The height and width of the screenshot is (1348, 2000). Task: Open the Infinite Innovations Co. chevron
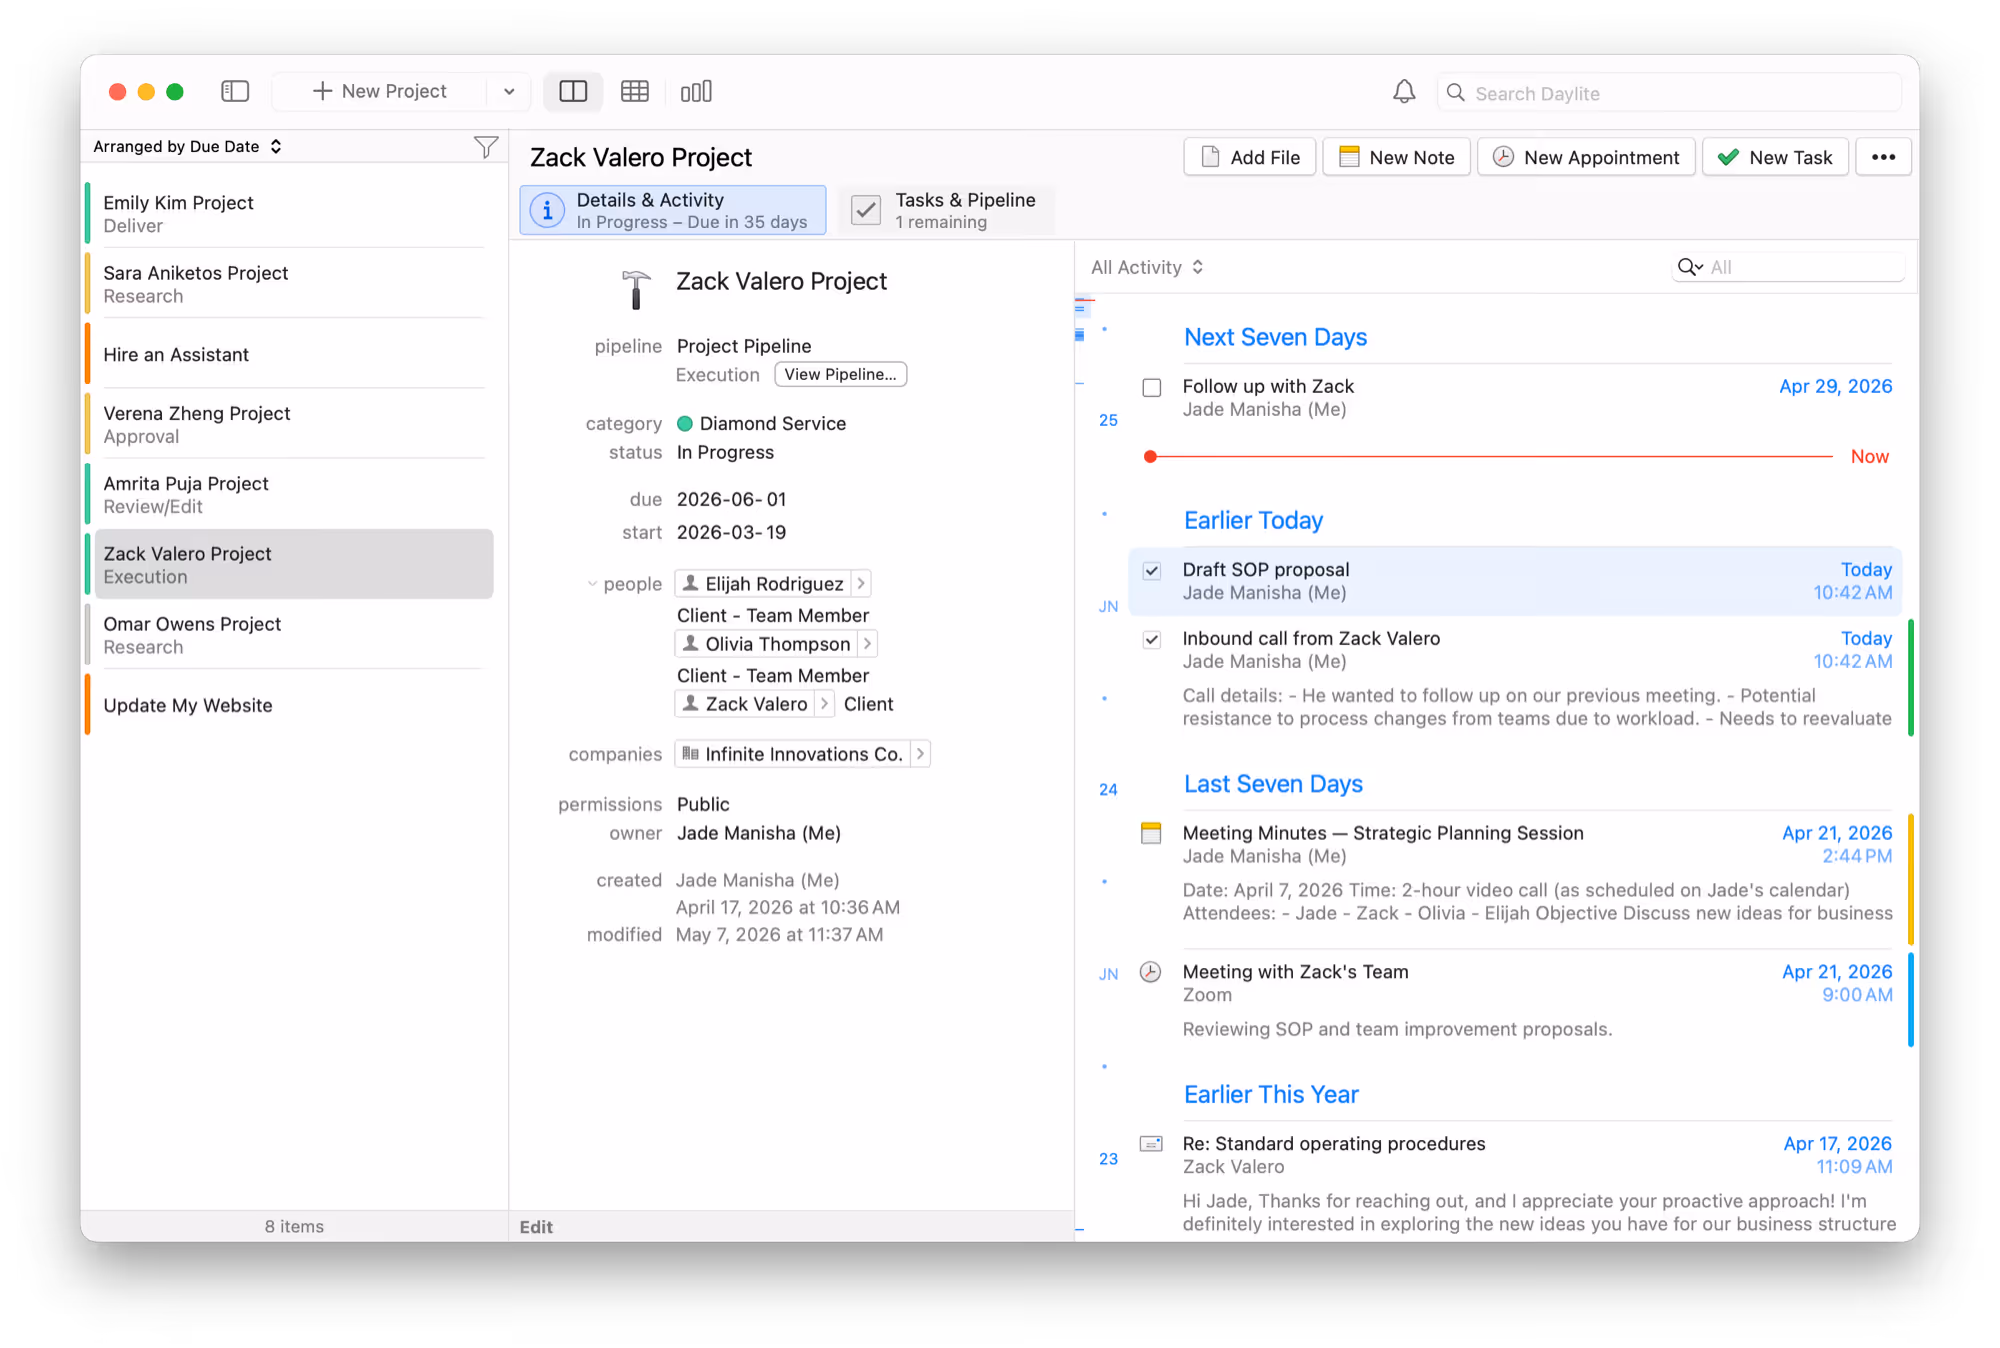pyautogui.click(x=921, y=753)
